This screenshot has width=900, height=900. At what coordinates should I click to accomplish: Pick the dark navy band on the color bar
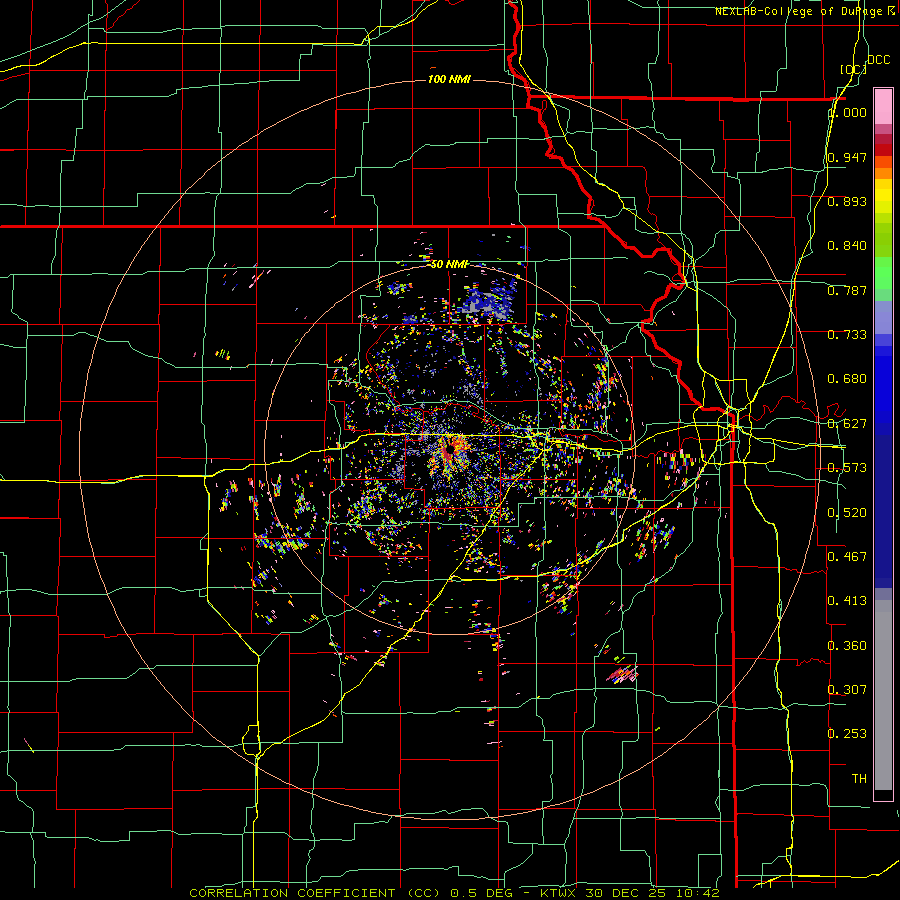883,511
